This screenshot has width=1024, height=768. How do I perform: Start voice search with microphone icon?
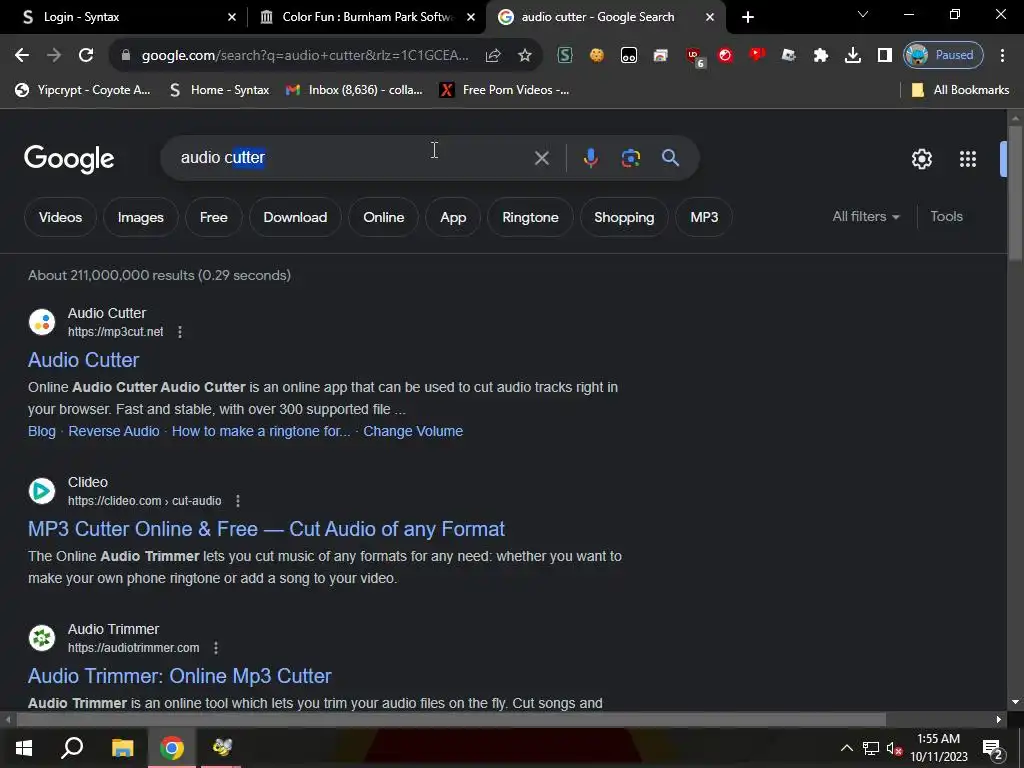coord(590,158)
